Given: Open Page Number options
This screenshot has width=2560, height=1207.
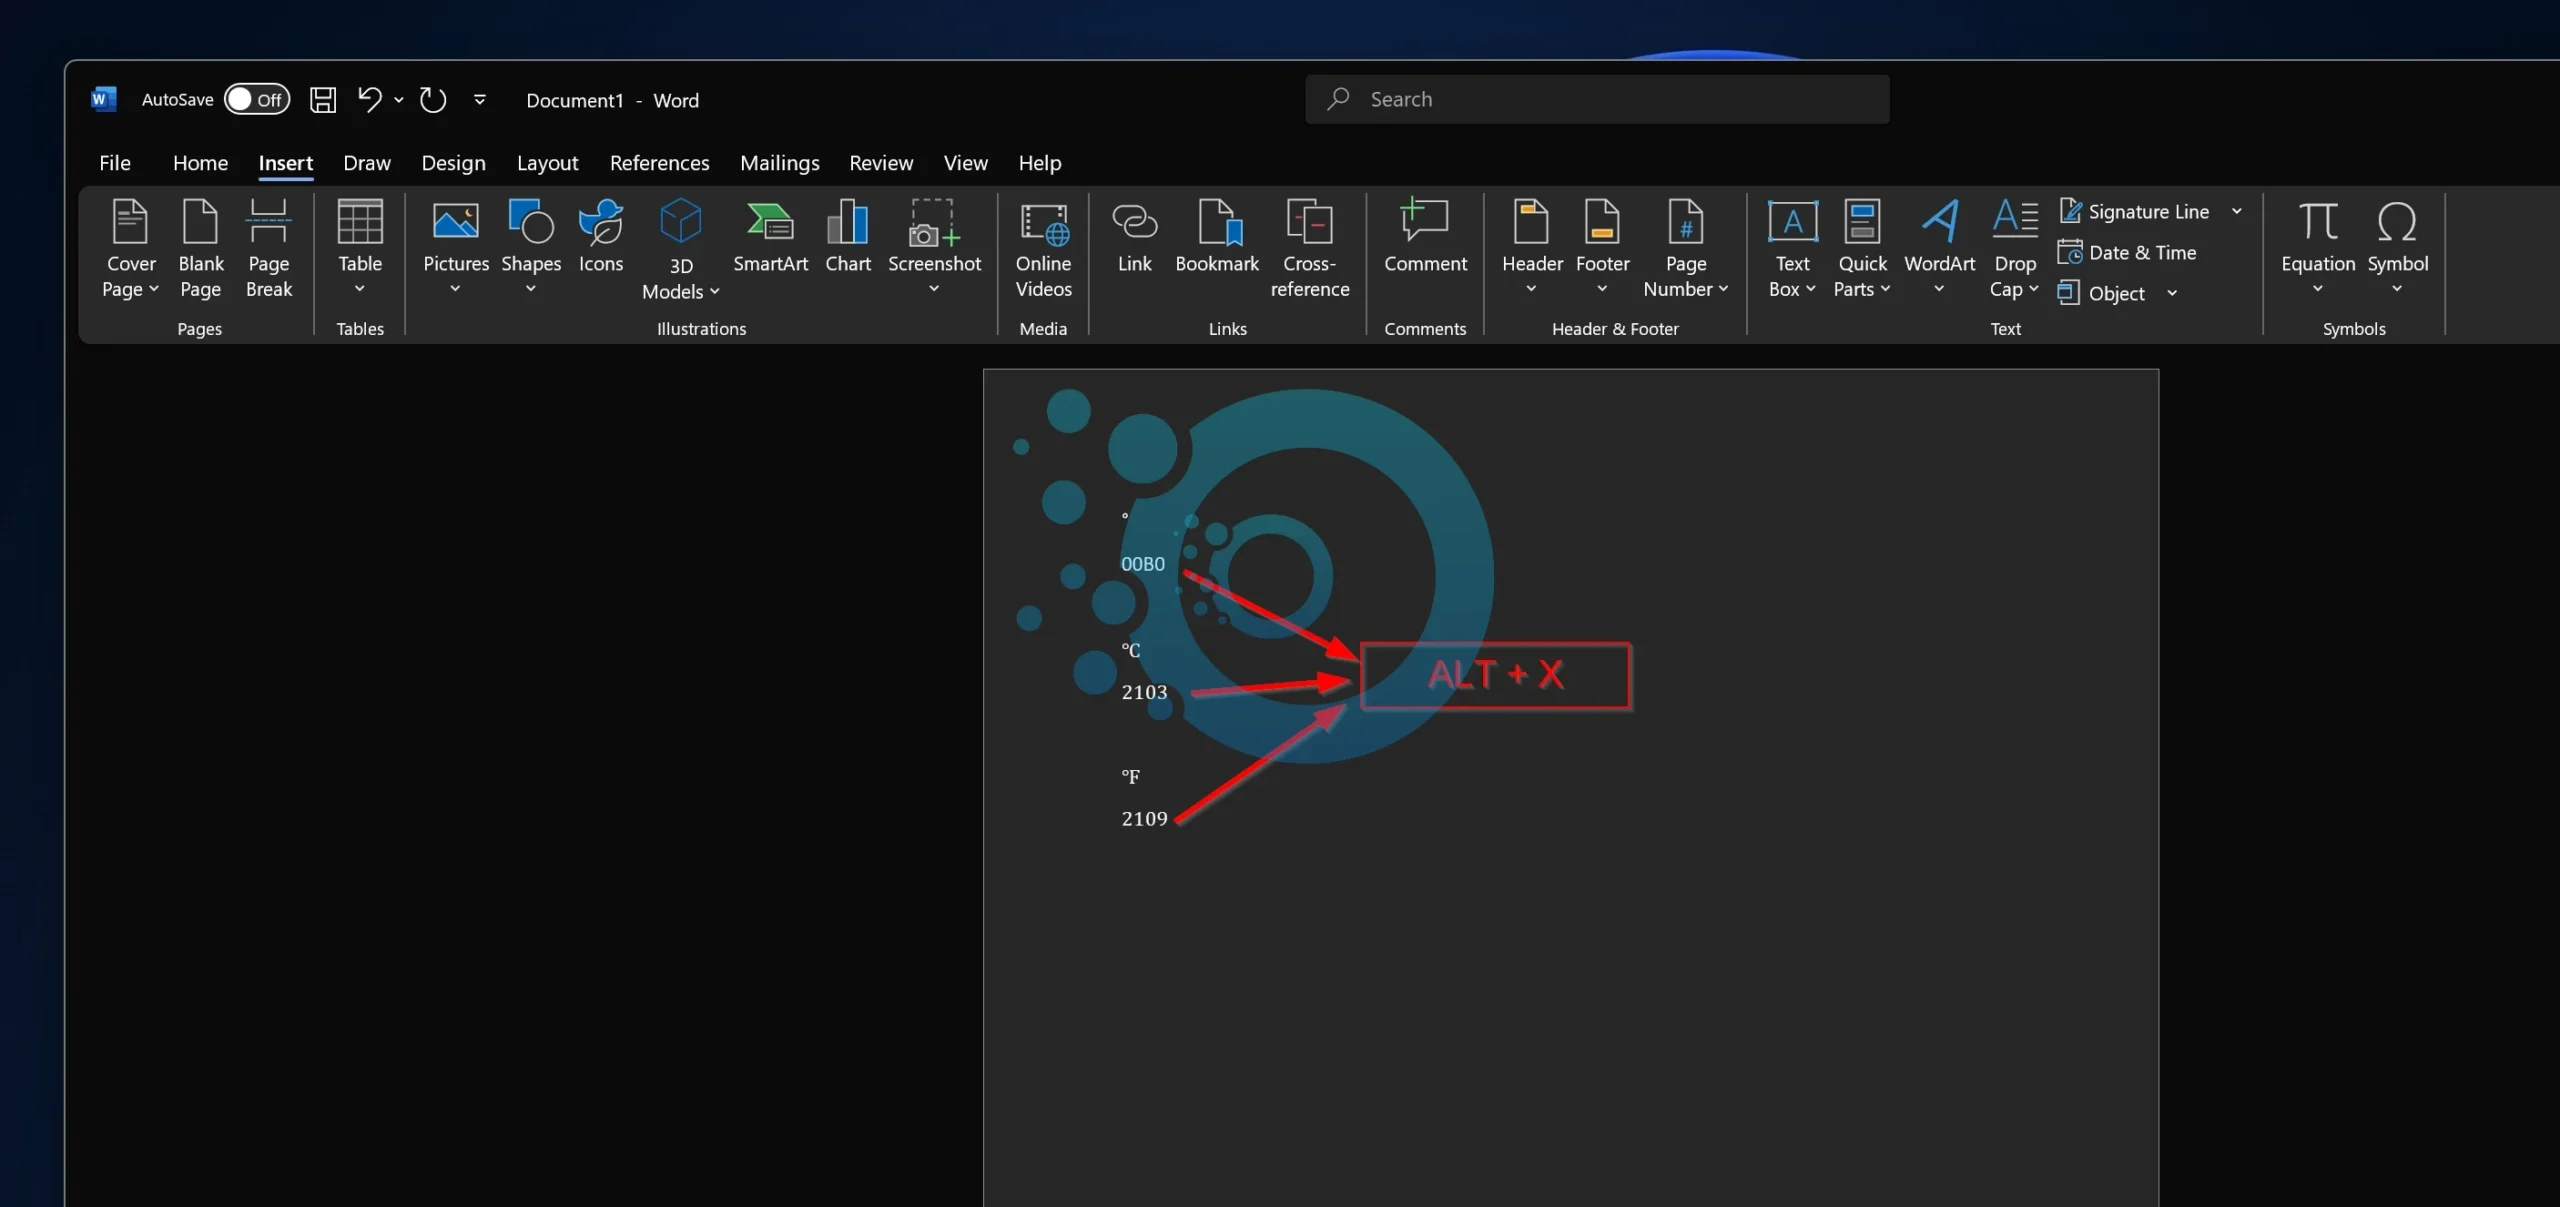Looking at the screenshot, I should point(1685,248).
